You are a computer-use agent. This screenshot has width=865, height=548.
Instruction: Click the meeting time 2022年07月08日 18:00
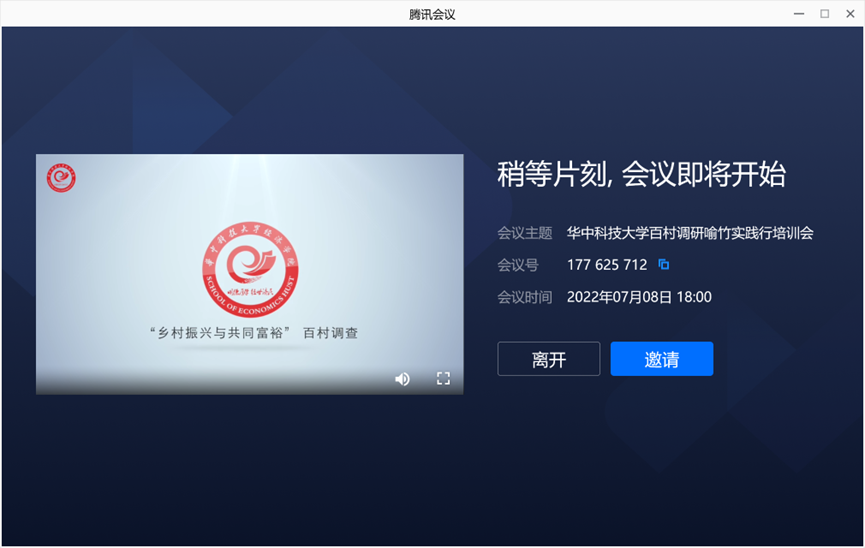[639, 297]
